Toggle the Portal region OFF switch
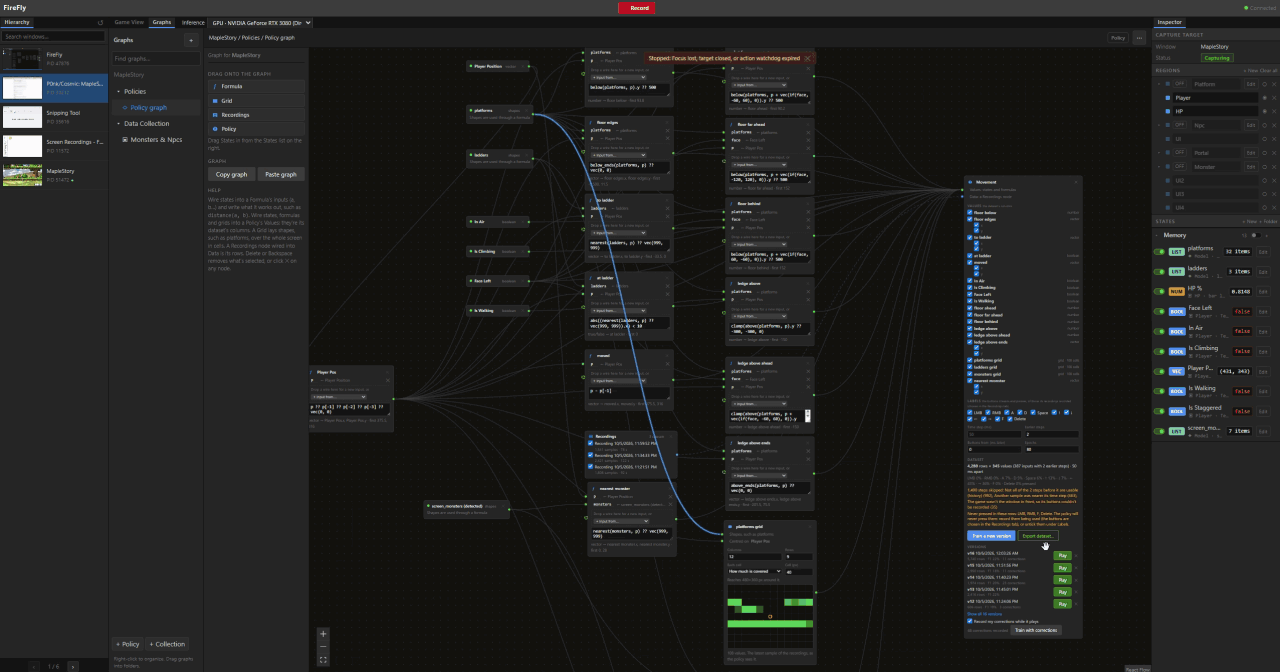 (1180, 153)
